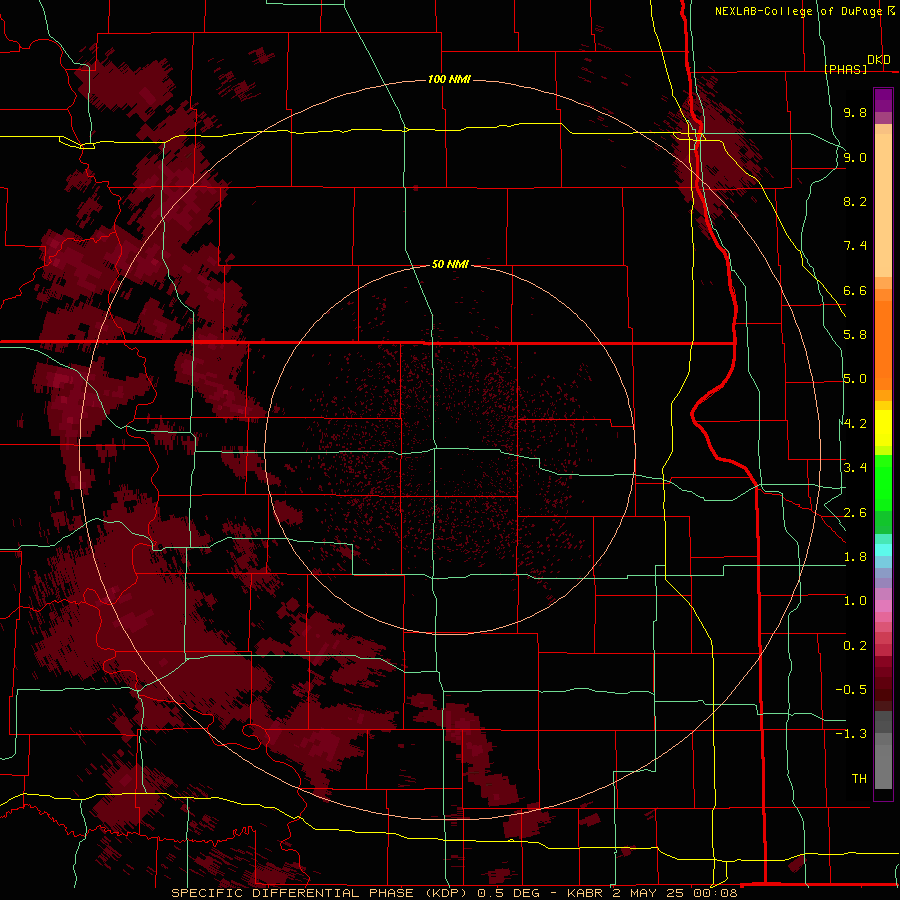900x900 pixels.
Task: Click the DKD label above the color scale
Action: click(879, 60)
